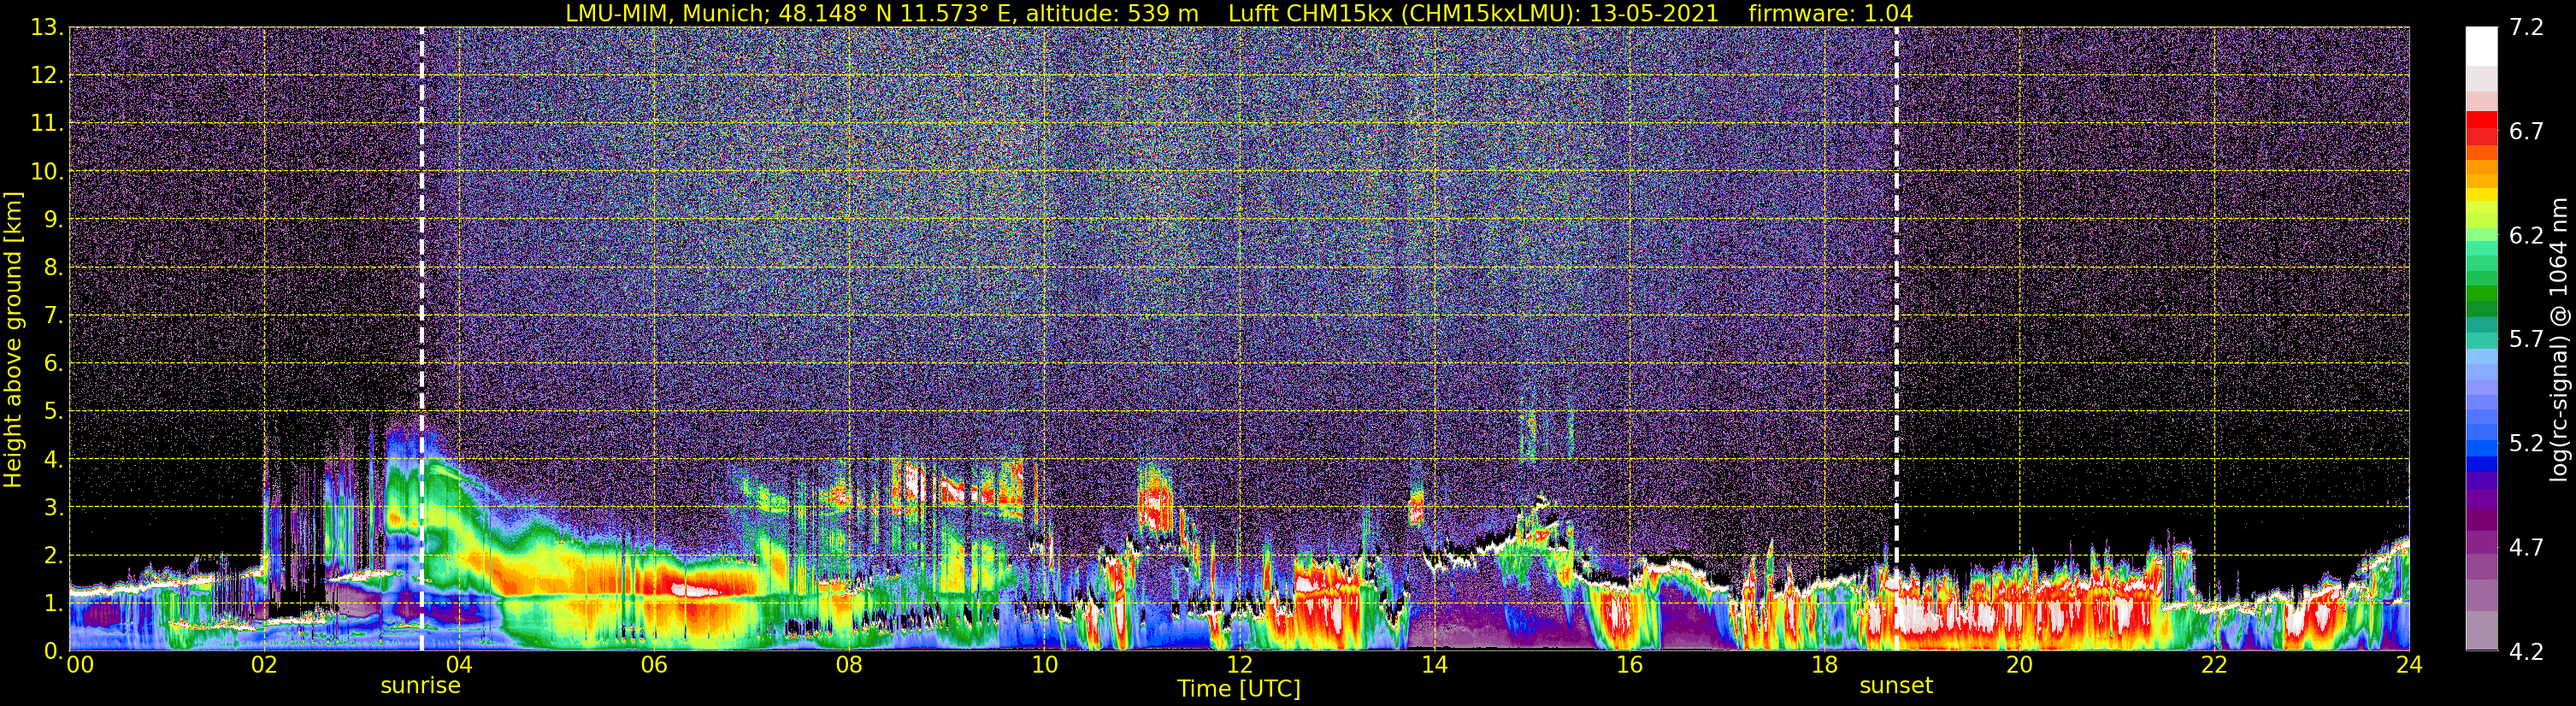2576x706 pixels.
Task: Click the white top segment of colorbar
Action: point(2481,46)
